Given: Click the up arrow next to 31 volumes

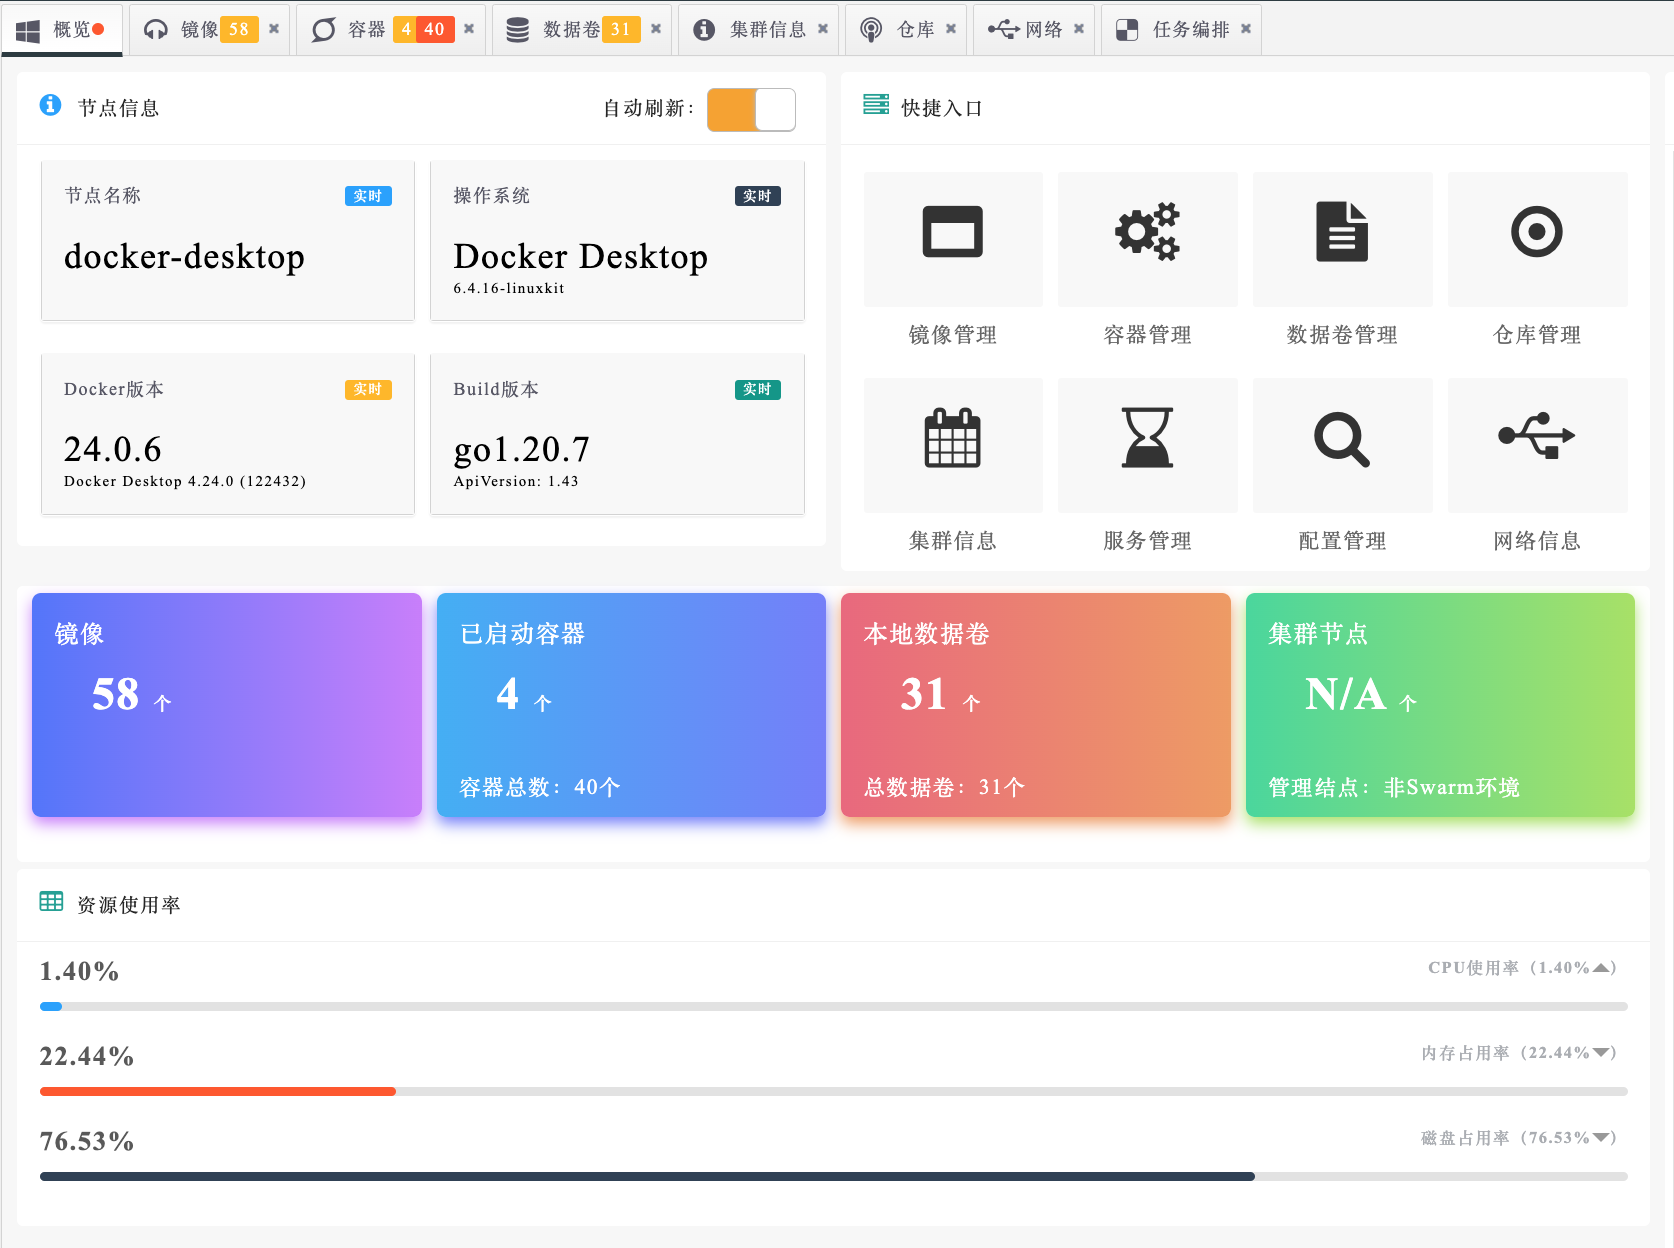Looking at the screenshot, I should point(971,703).
